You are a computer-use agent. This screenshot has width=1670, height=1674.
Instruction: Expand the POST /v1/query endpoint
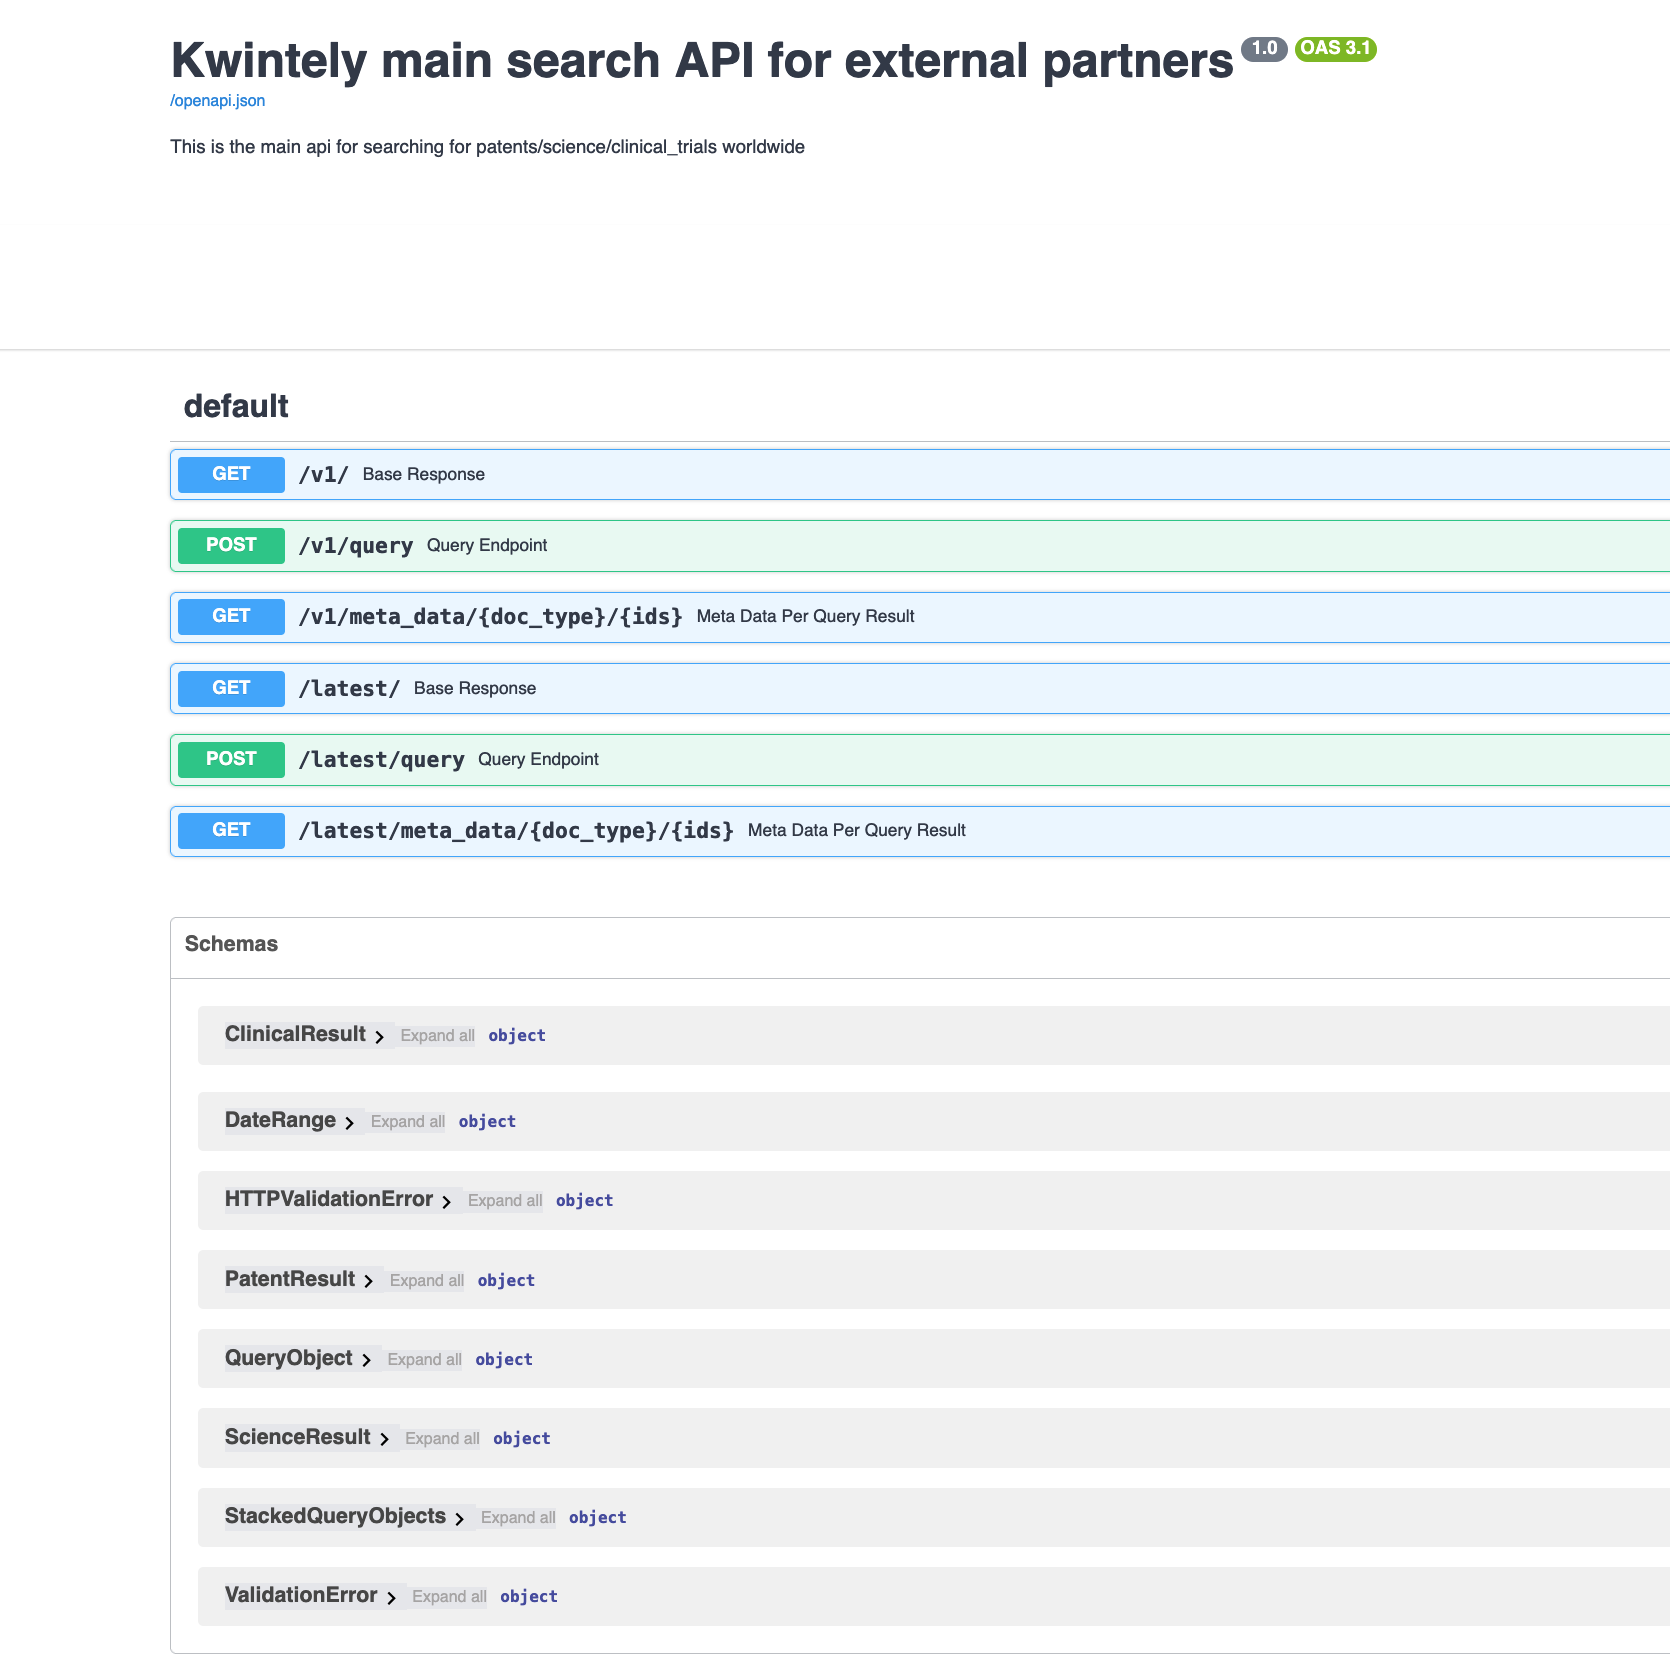coord(920,545)
